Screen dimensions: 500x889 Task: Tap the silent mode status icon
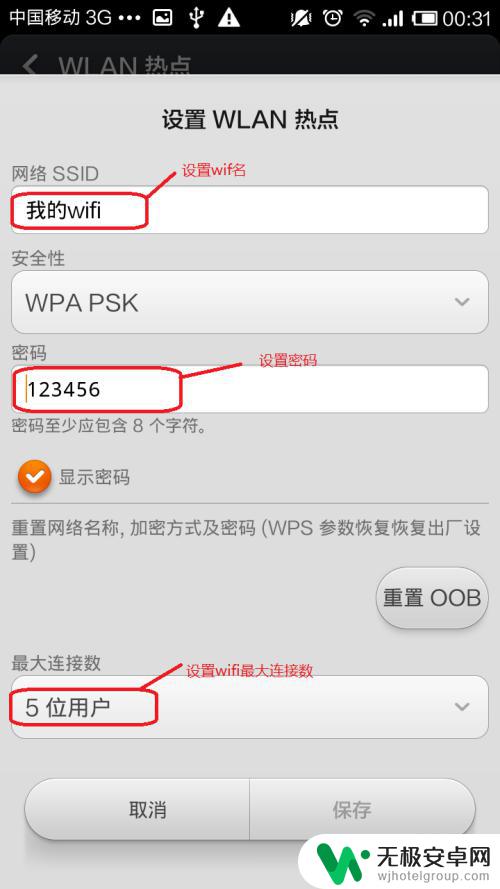[301, 18]
